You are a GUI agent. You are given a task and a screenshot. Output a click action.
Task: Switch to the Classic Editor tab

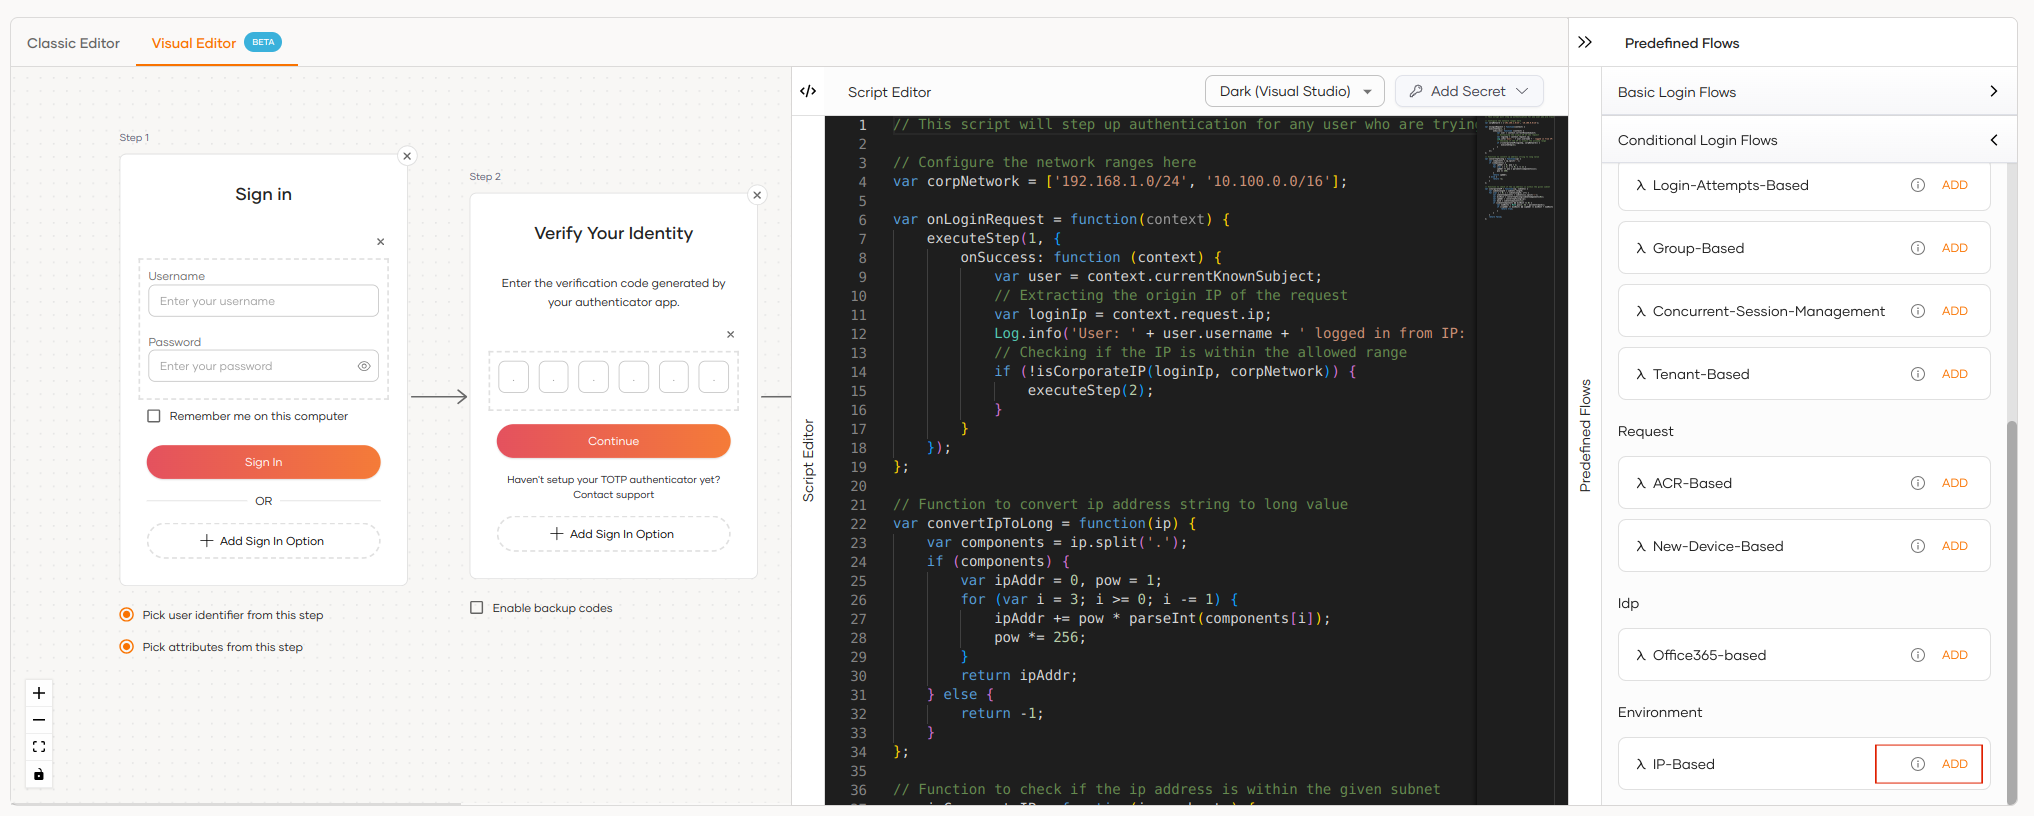coord(73,43)
